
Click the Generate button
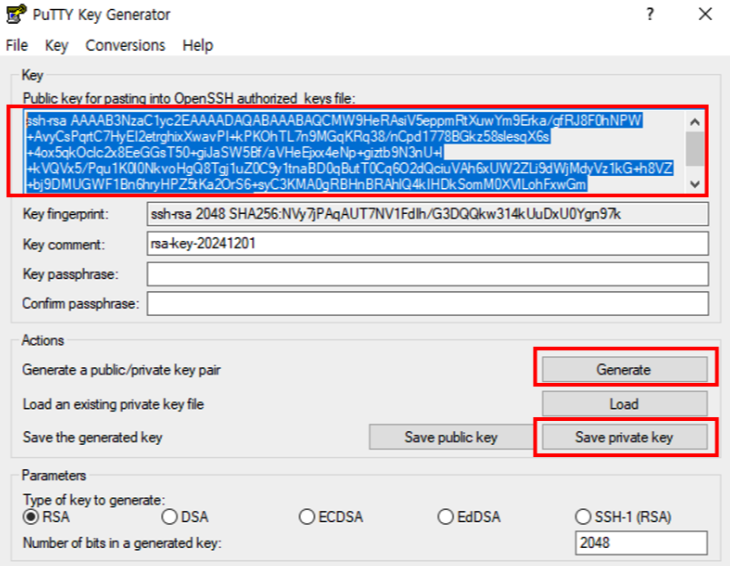(624, 370)
